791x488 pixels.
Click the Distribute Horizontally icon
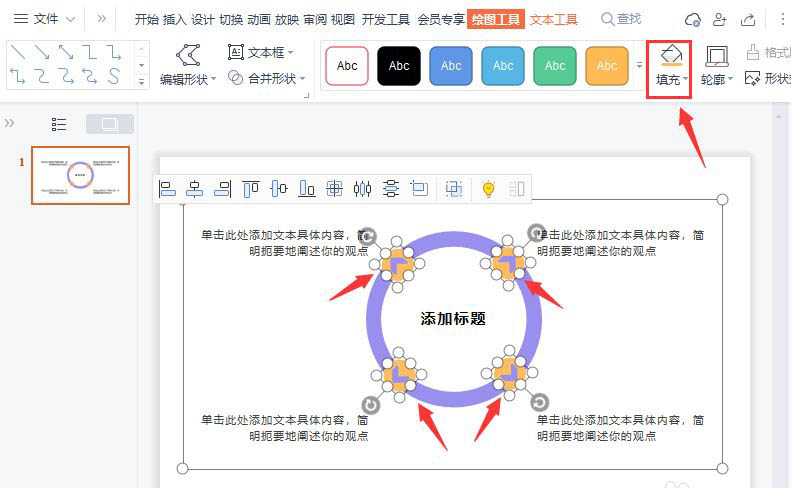(x=362, y=188)
